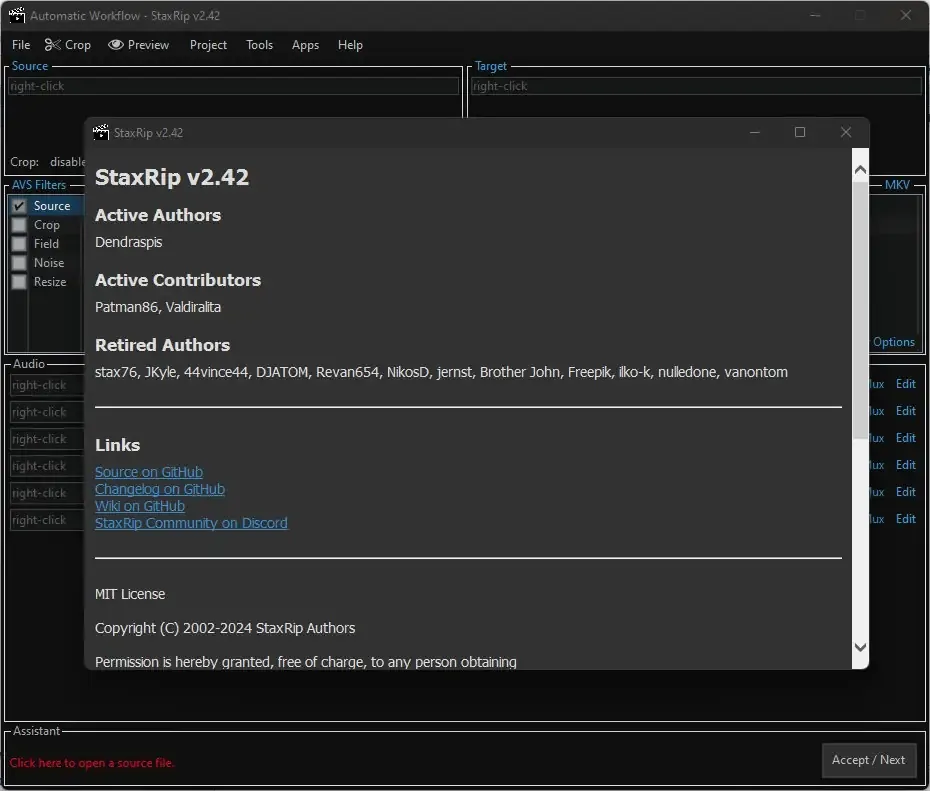Click Edit for the third audio track
Screen dimensions: 930x791
click(906, 438)
